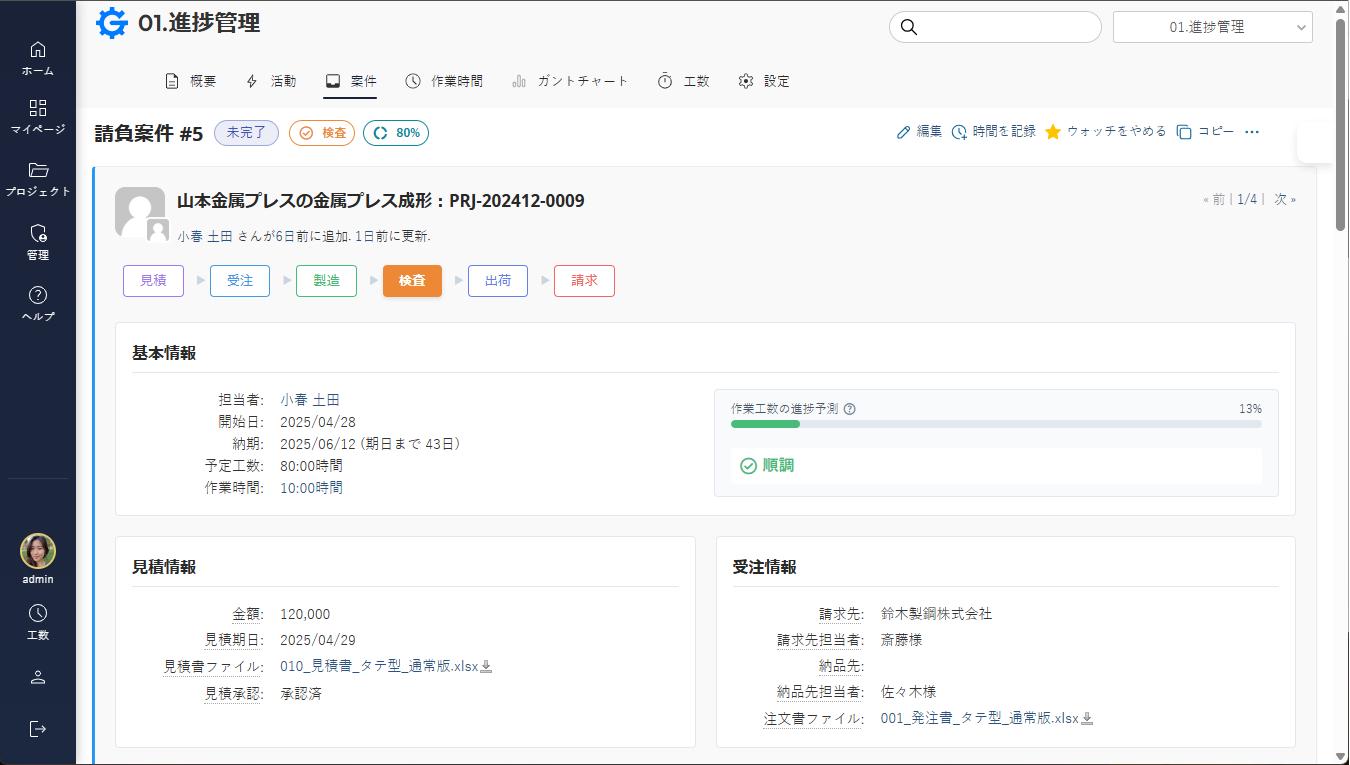
Task: Select the 出荷 workflow stage button
Action: 498,281
